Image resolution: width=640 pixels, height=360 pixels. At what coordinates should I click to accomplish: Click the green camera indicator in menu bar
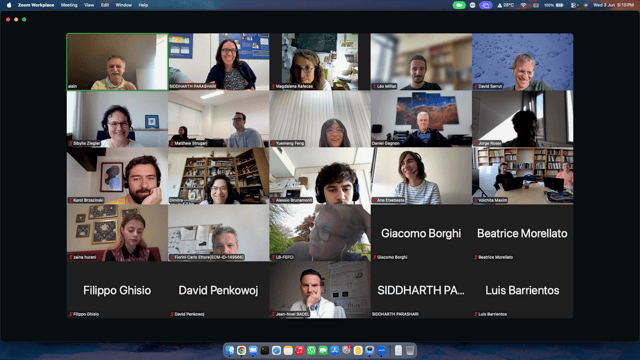click(459, 5)
